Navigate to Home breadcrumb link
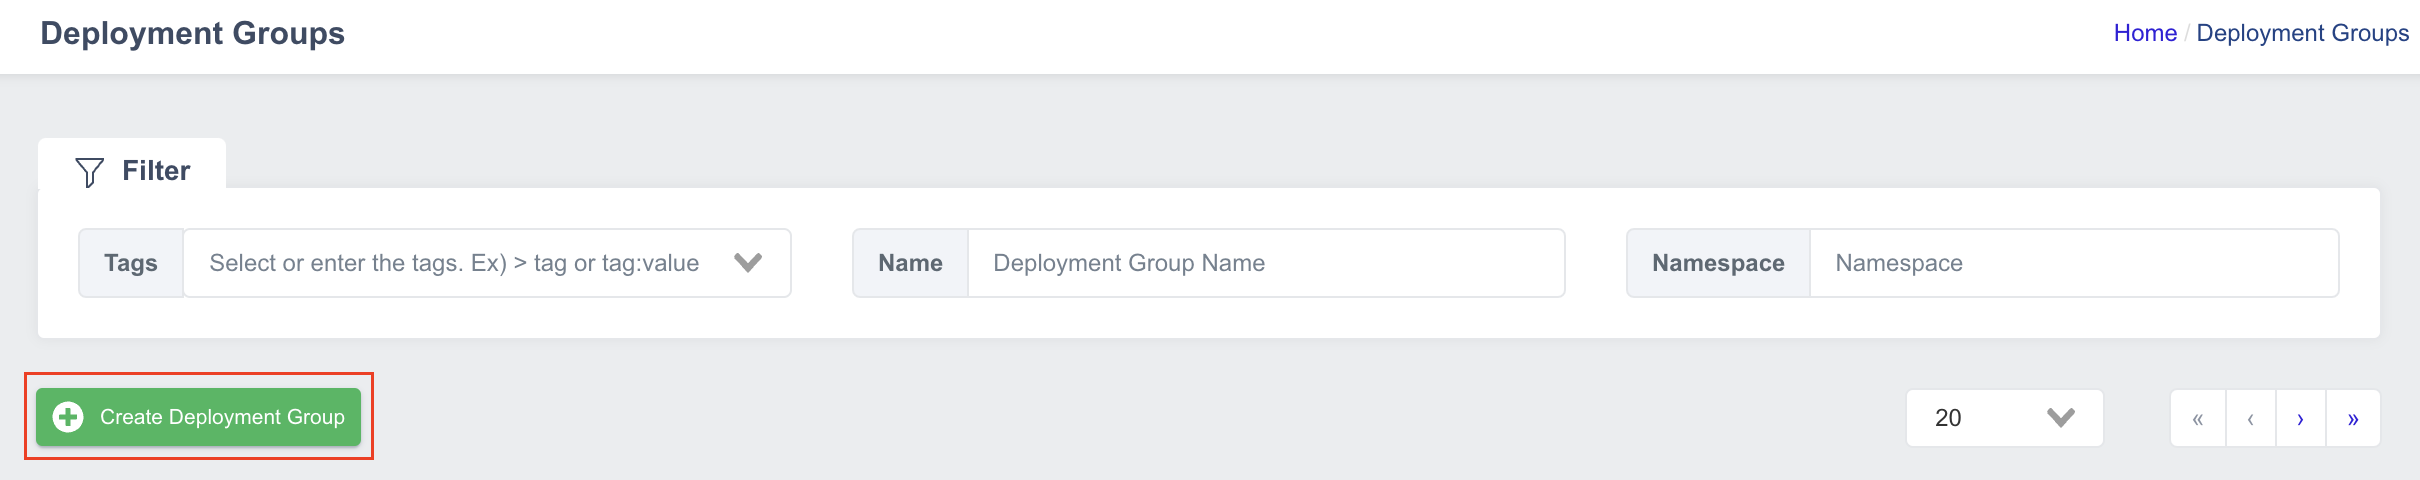The width and height of the screenshot is (2420, 480). point(2145,33)
